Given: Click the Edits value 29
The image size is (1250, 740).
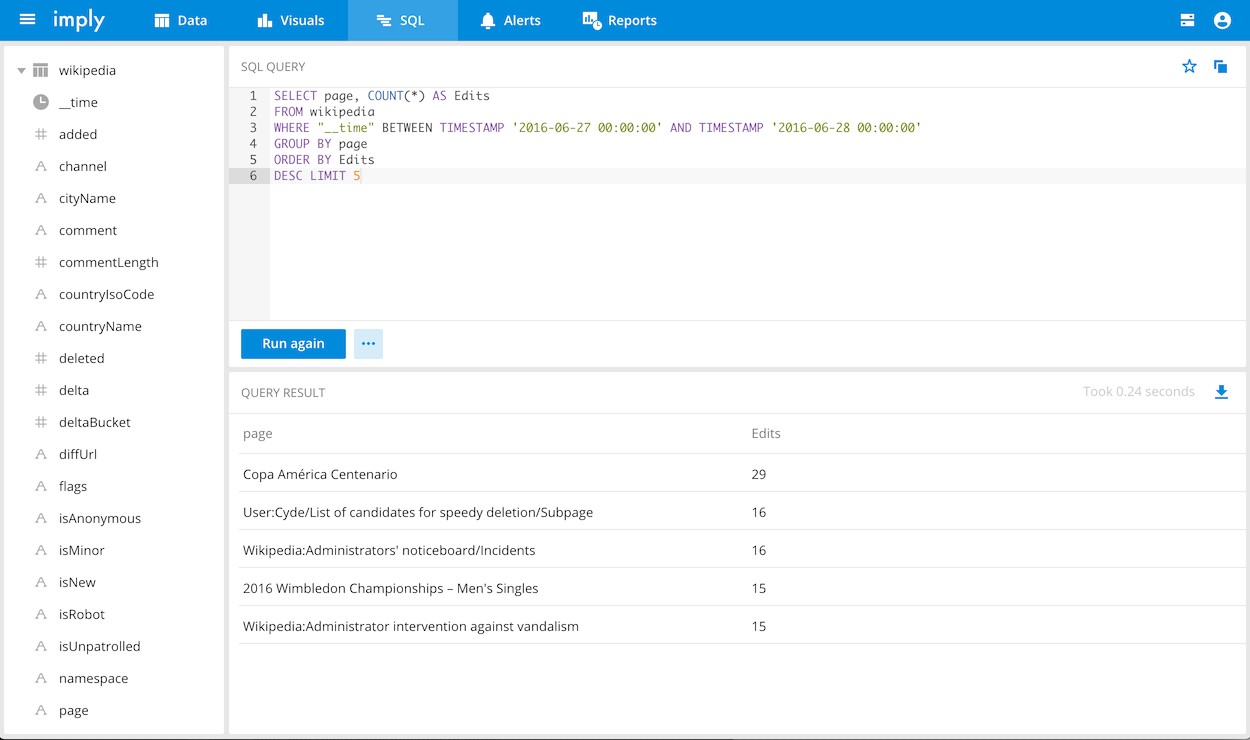Looking at the screenshot, I should pyautogui.click(x=759, y=475).
